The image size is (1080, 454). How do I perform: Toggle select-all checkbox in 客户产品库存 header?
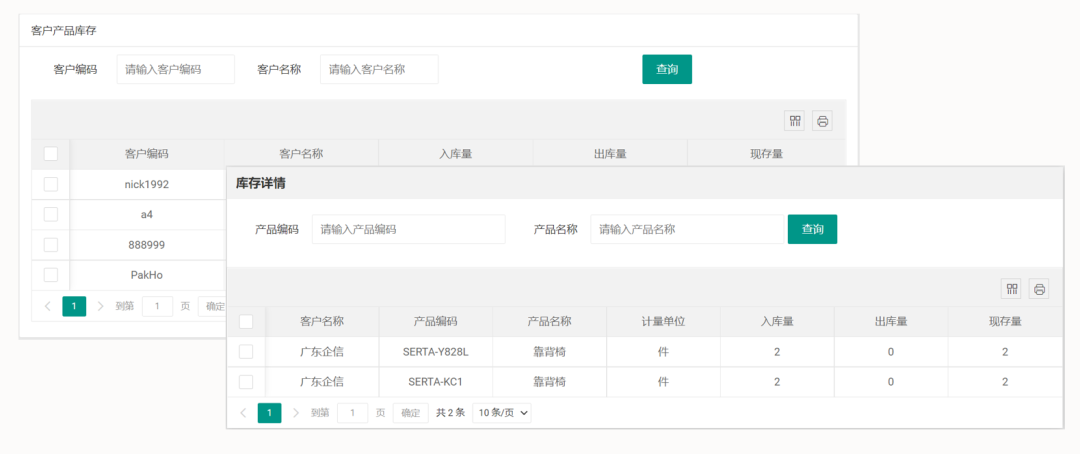pos(50,154)
